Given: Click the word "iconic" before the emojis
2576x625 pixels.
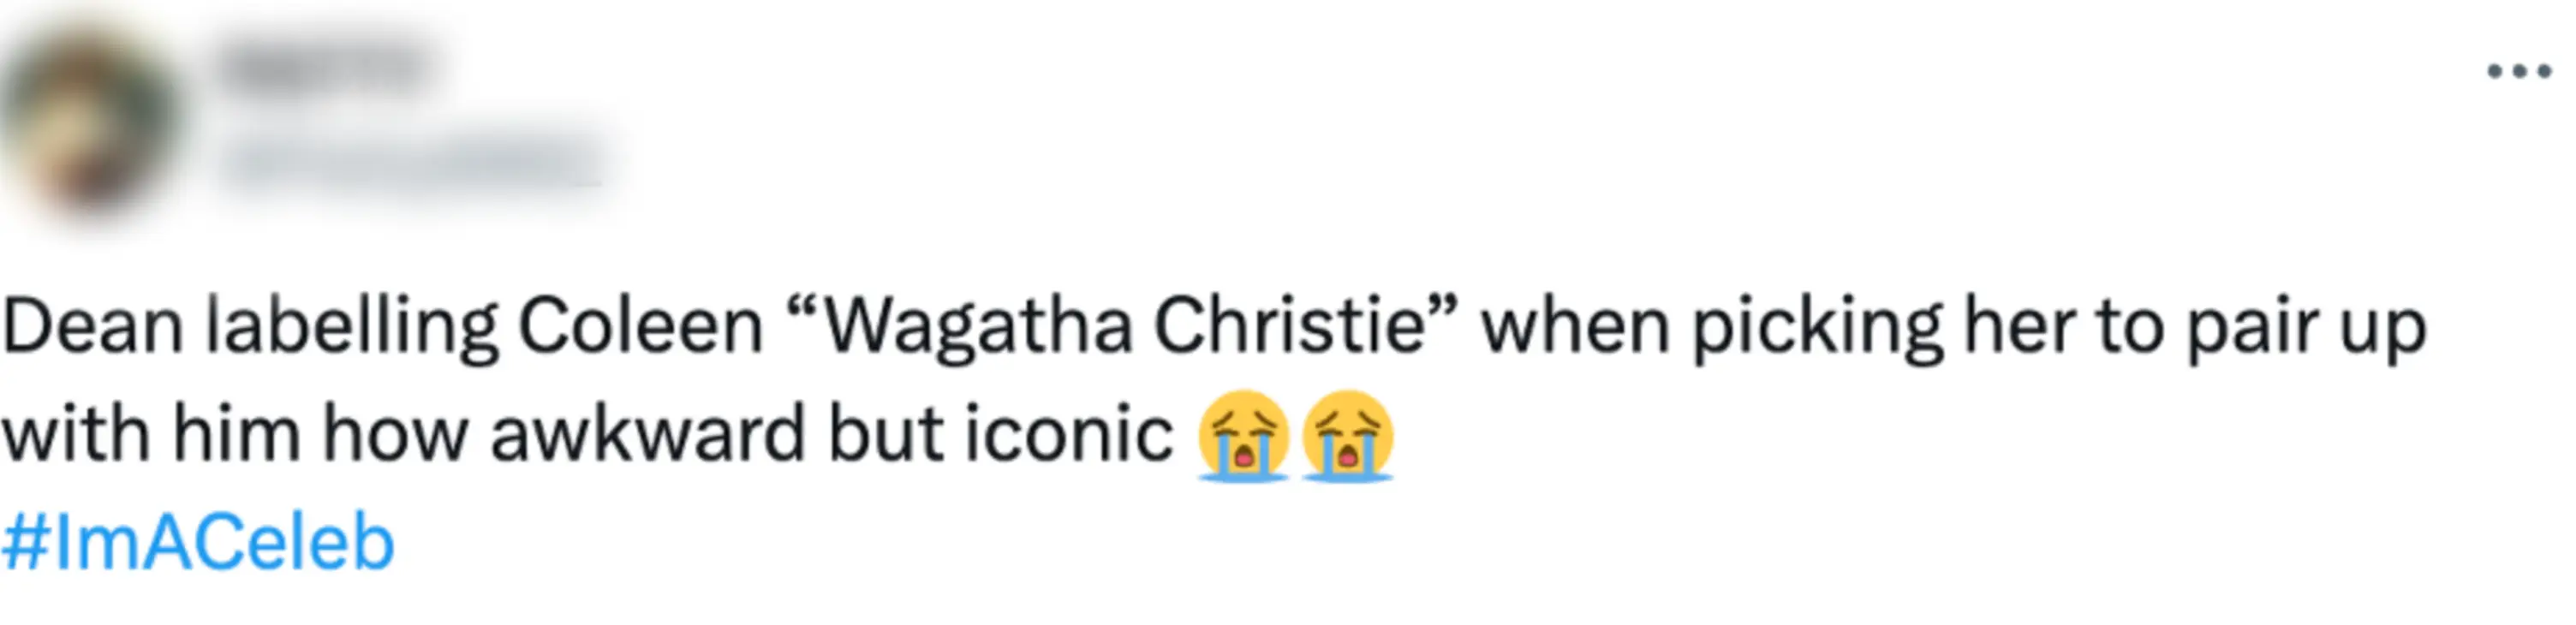Looking at the screenshot, I should pyautogui.click(x=1068, y=436).
